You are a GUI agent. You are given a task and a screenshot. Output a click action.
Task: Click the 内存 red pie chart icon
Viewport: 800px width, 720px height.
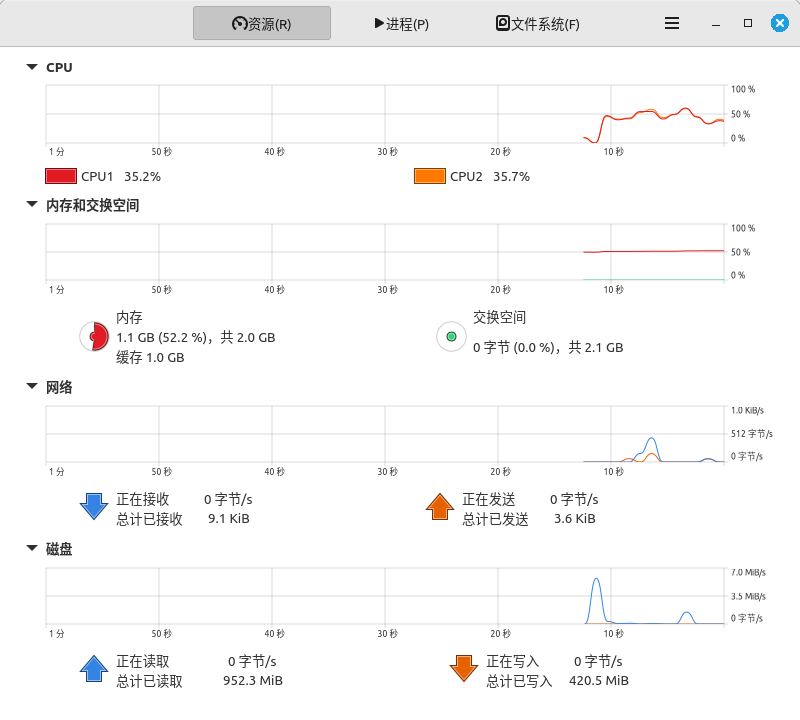[x=94, y=337]
